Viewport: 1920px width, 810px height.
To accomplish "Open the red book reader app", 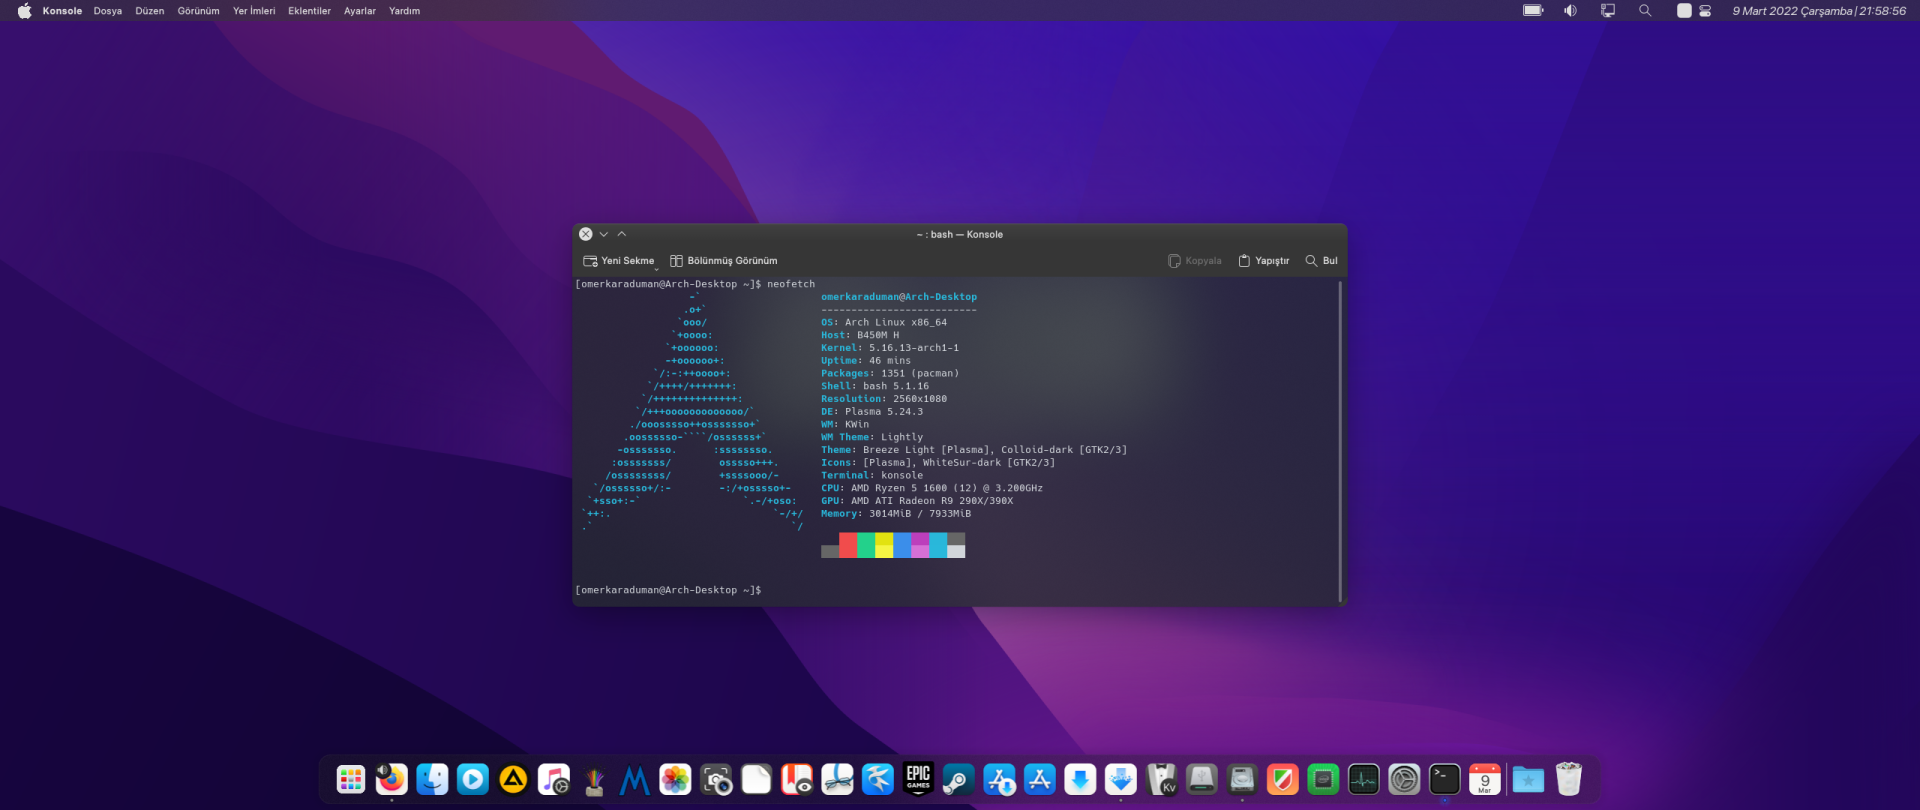I will click(x=797, y=779).
